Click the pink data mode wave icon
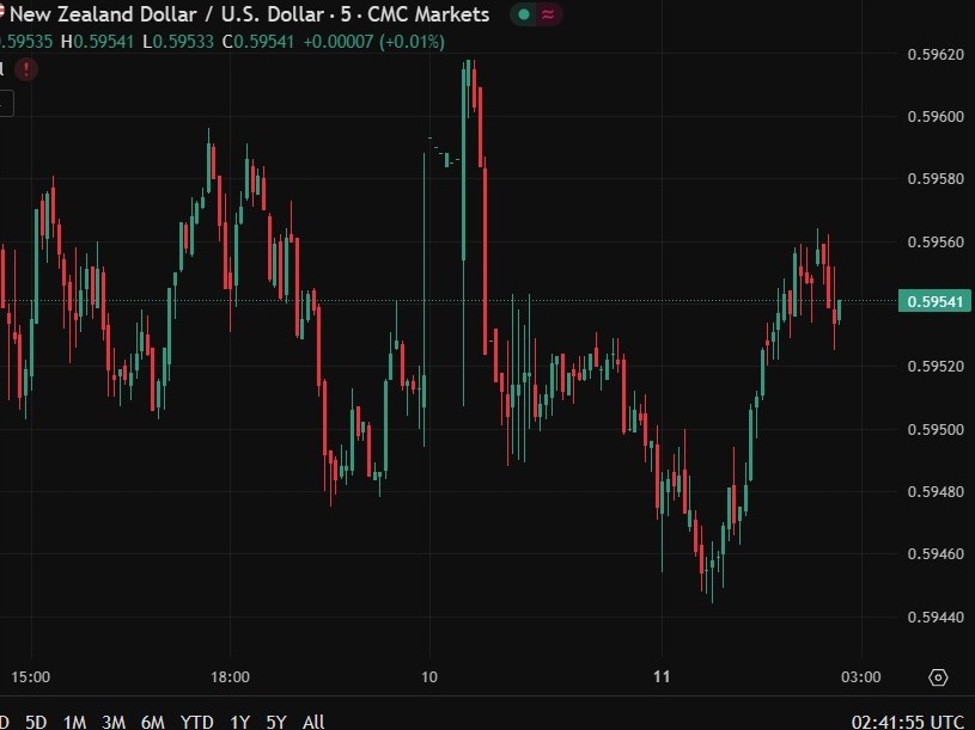 (549, 15)
